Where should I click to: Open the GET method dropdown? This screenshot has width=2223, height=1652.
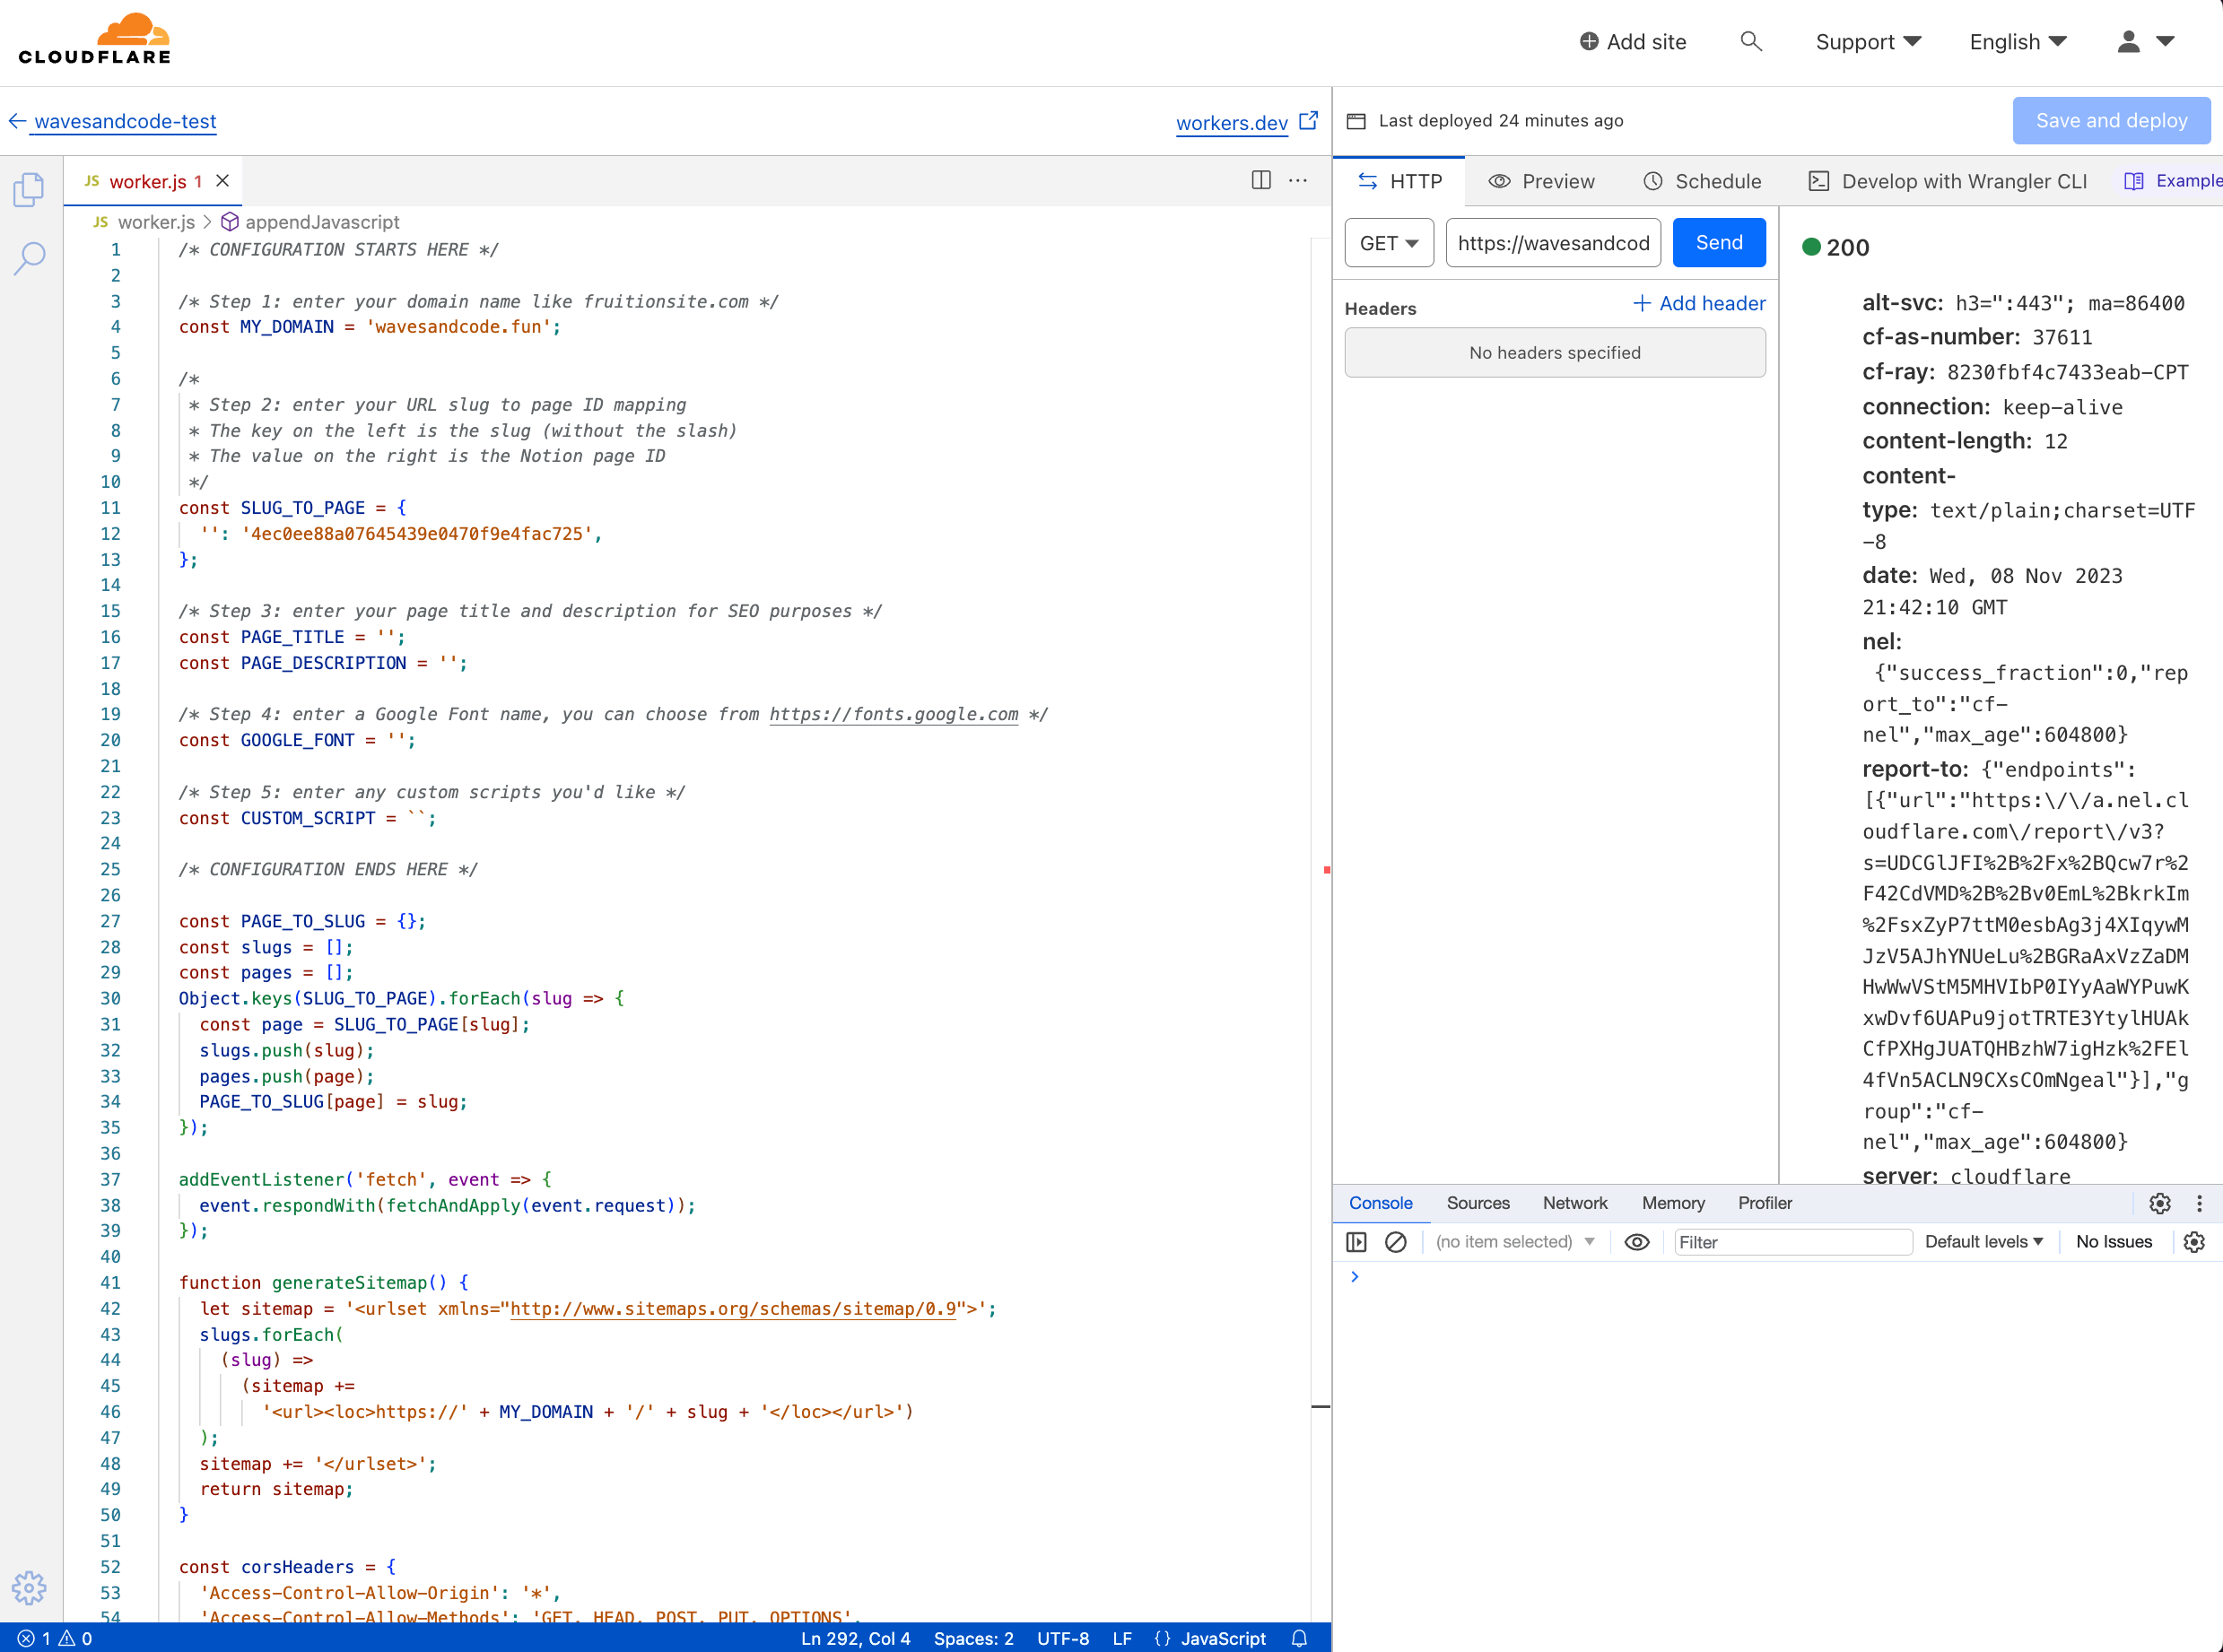(x=1389, y=242)
